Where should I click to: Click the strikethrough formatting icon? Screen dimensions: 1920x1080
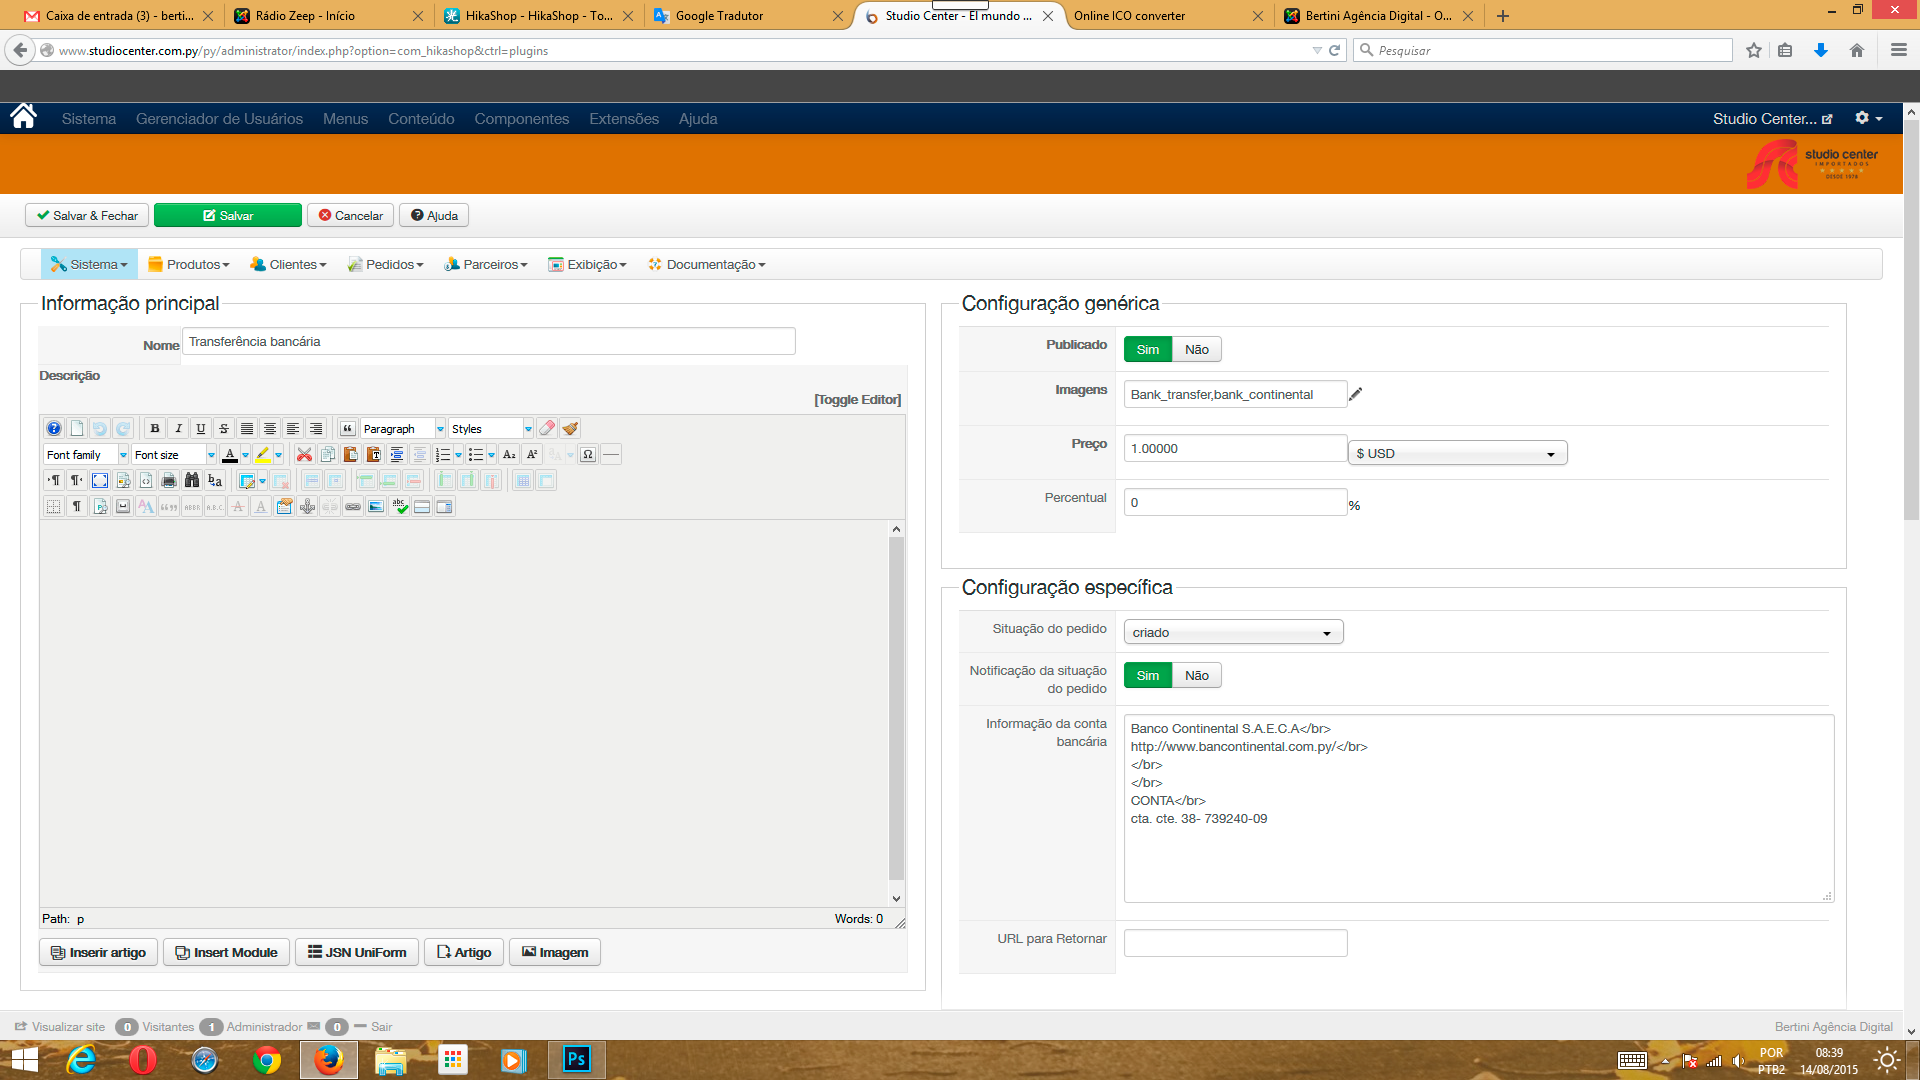click(x=224, y=428)
